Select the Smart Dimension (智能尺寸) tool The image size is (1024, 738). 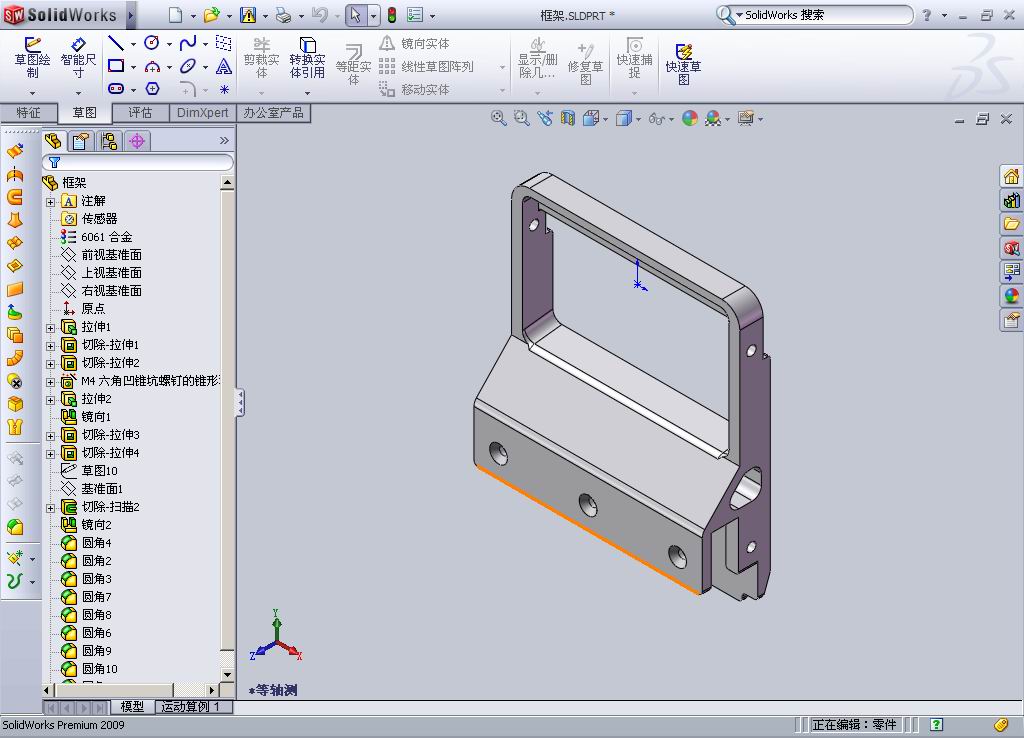(x=78, y=58)
